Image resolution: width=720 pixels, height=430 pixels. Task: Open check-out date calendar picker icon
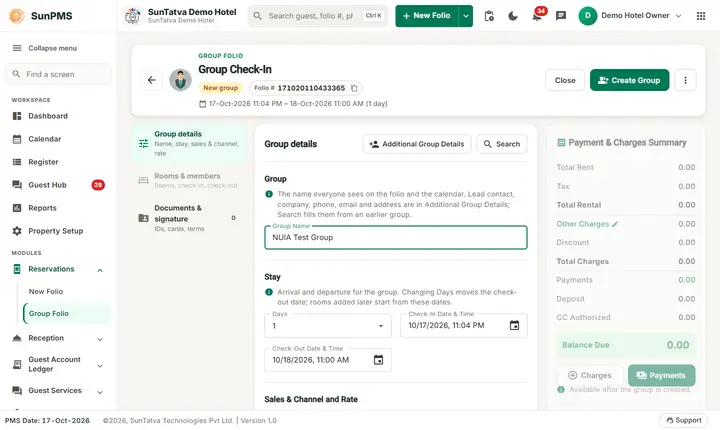pos(378,360)
